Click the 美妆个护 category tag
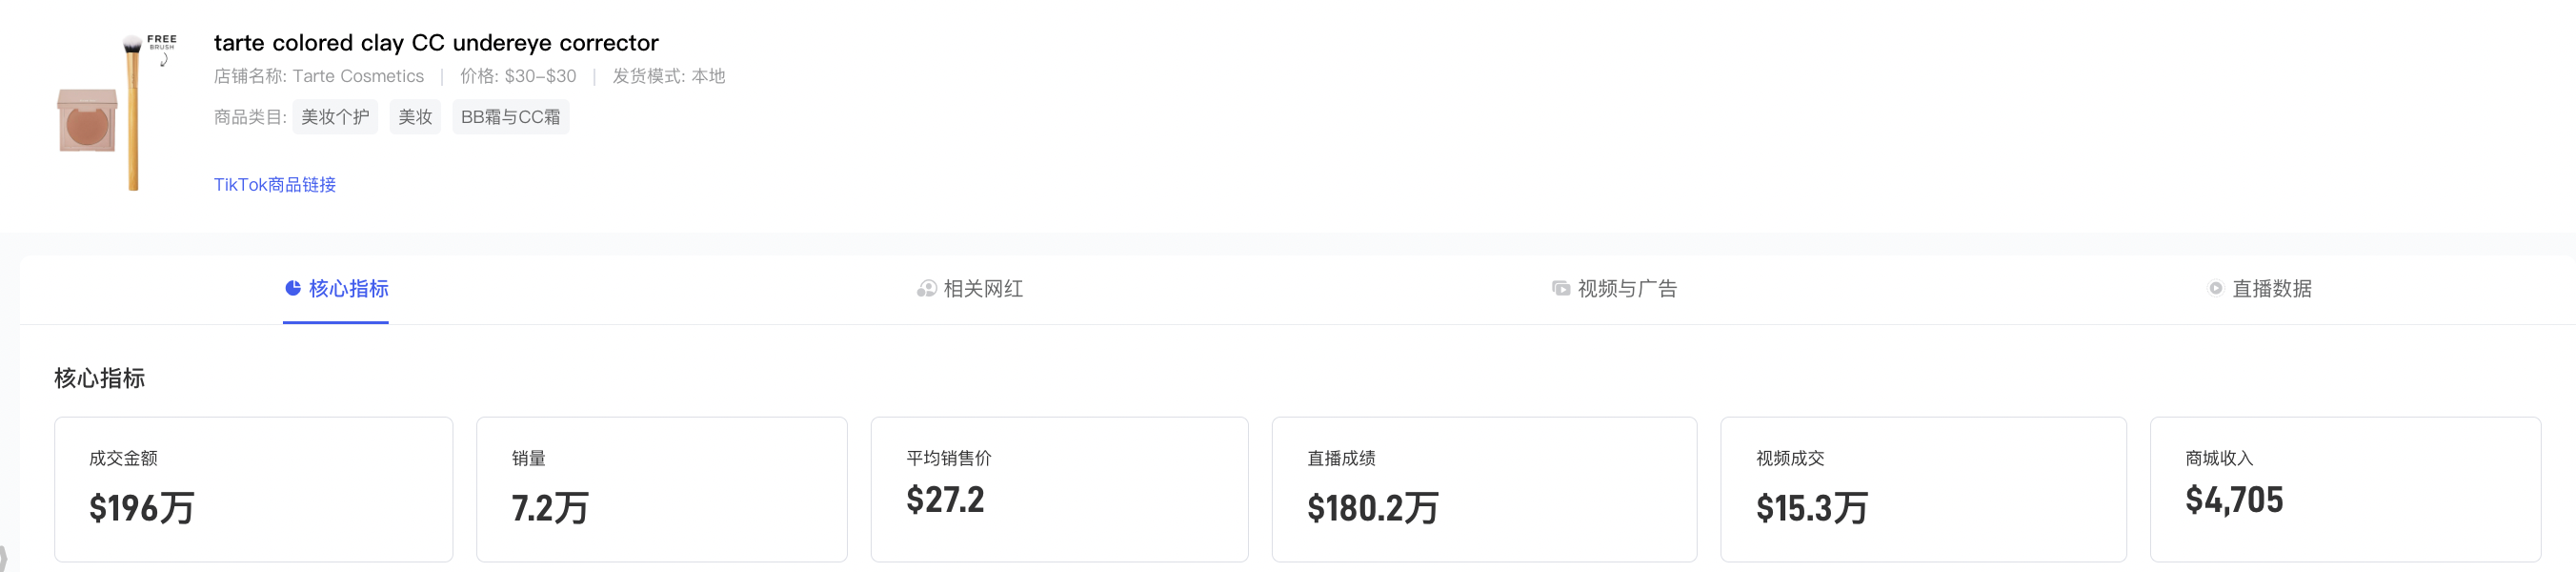Image resolution: width=2576 pixels, height=572 pixels. coord(335,117)
